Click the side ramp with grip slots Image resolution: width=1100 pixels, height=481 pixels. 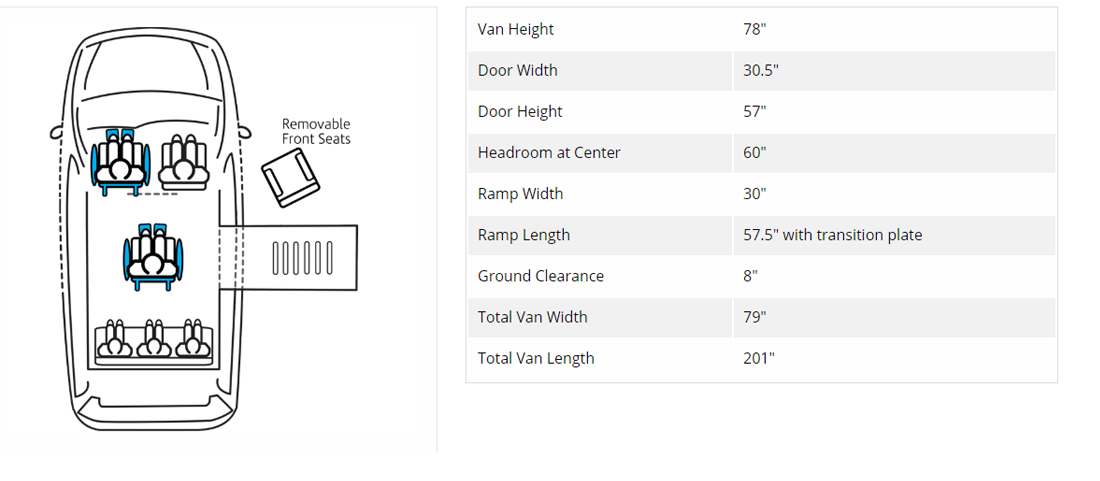pos(288,257)
